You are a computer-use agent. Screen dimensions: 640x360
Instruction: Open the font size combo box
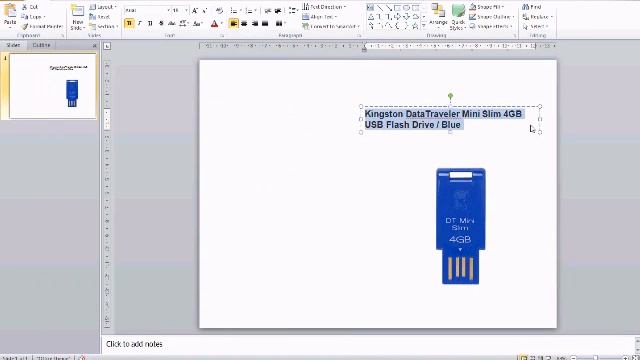pyautogui.click(x=180, y=10)
